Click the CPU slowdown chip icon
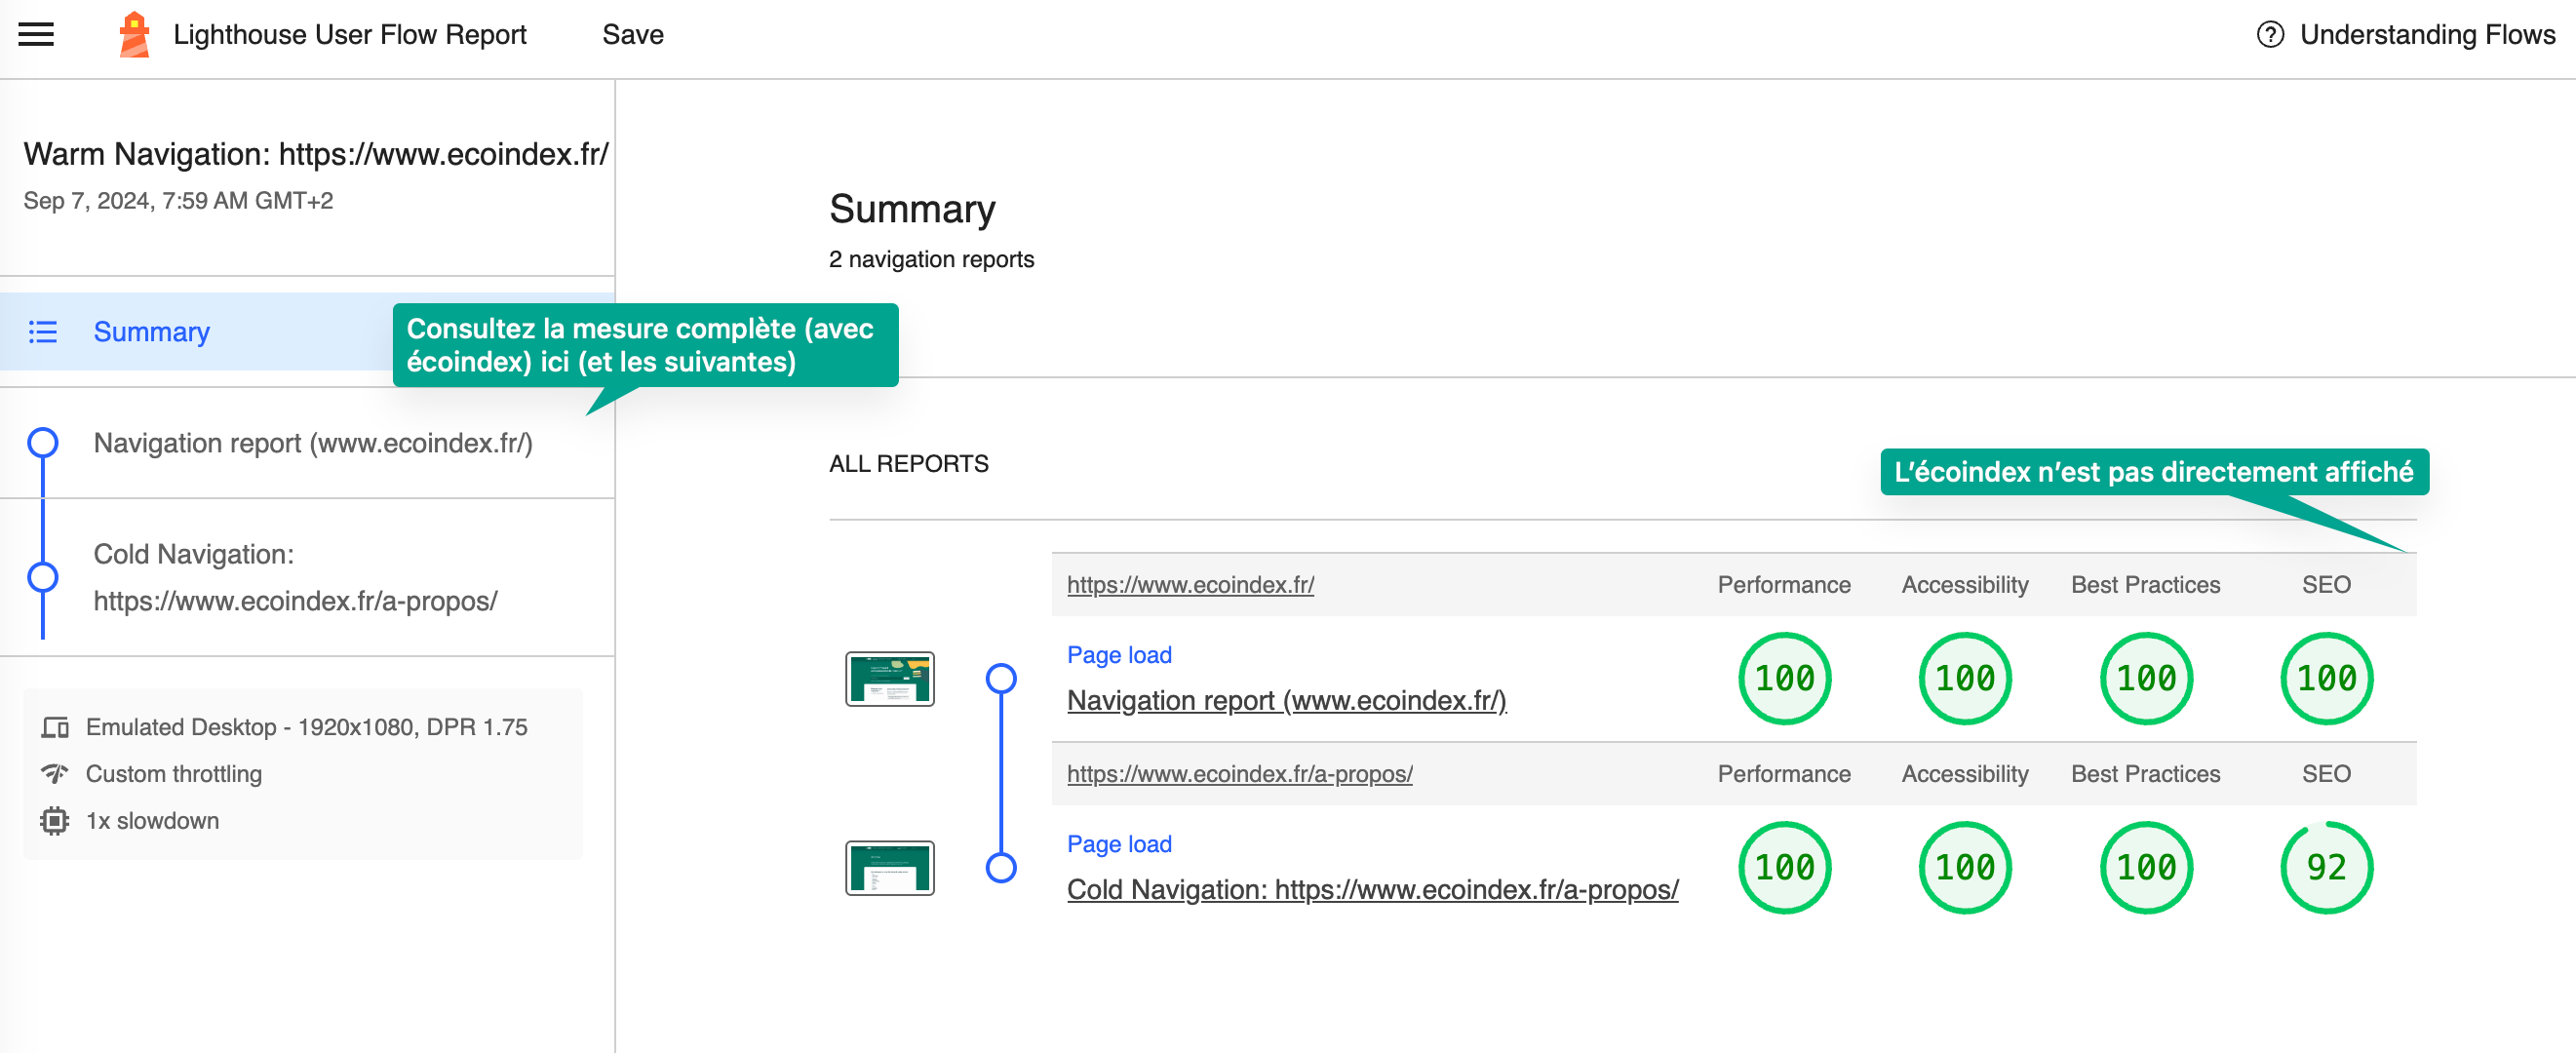The width and height of the screenshot is (2576, 1053). tap(55, 820)
